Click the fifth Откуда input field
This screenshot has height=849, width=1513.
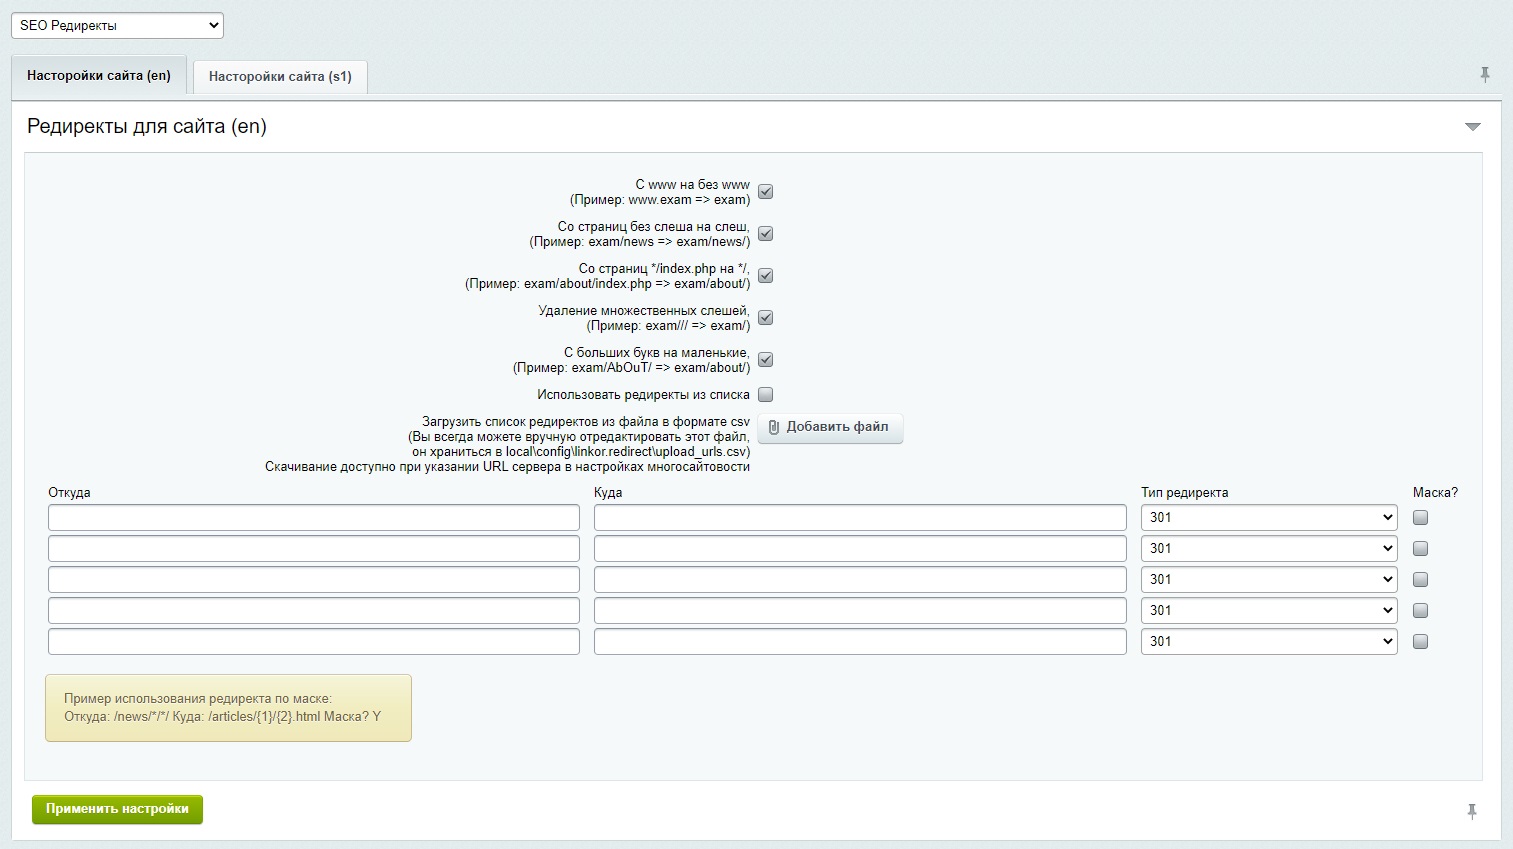314,641
